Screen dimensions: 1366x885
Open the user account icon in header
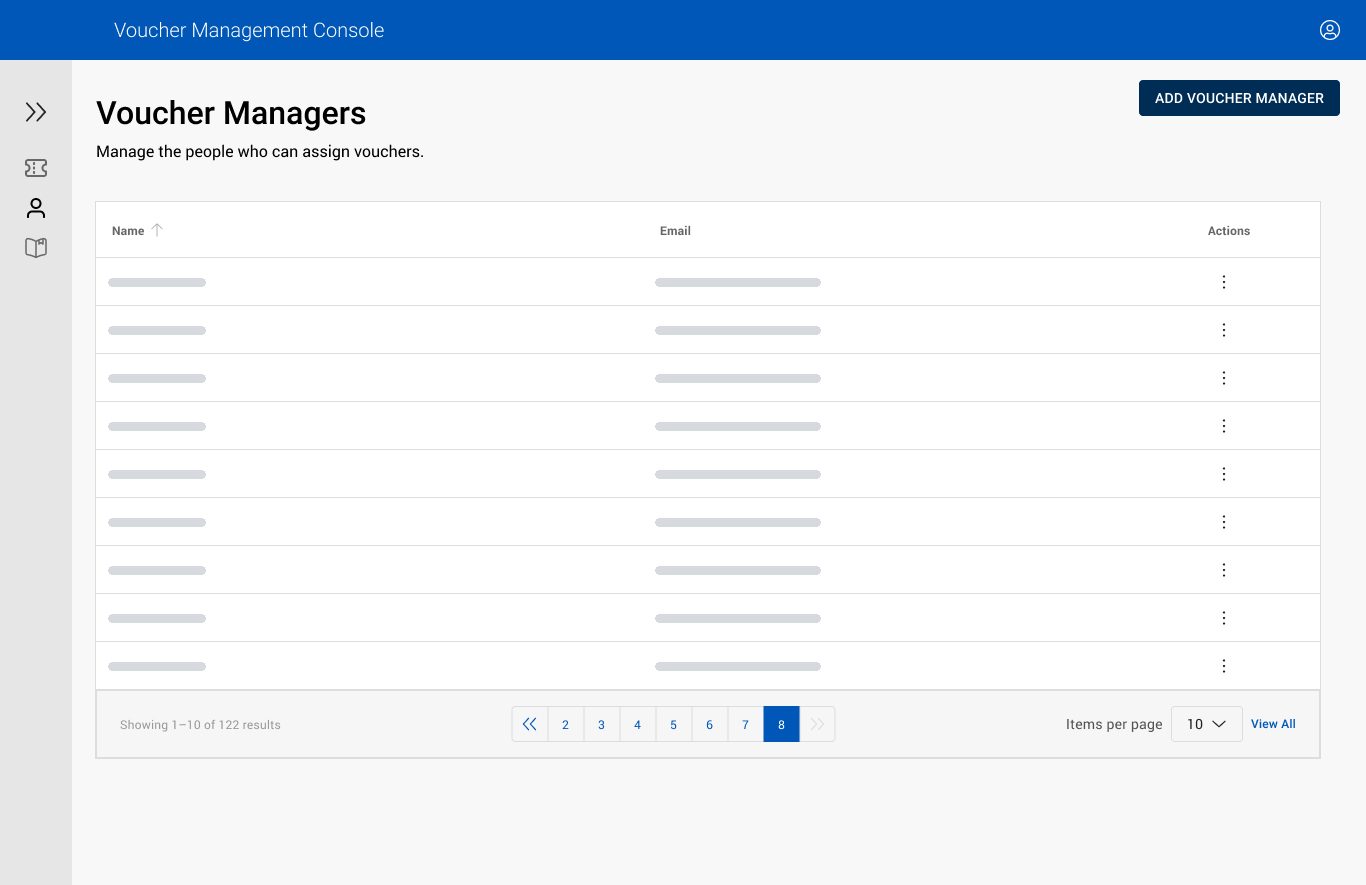[1330, 30]
